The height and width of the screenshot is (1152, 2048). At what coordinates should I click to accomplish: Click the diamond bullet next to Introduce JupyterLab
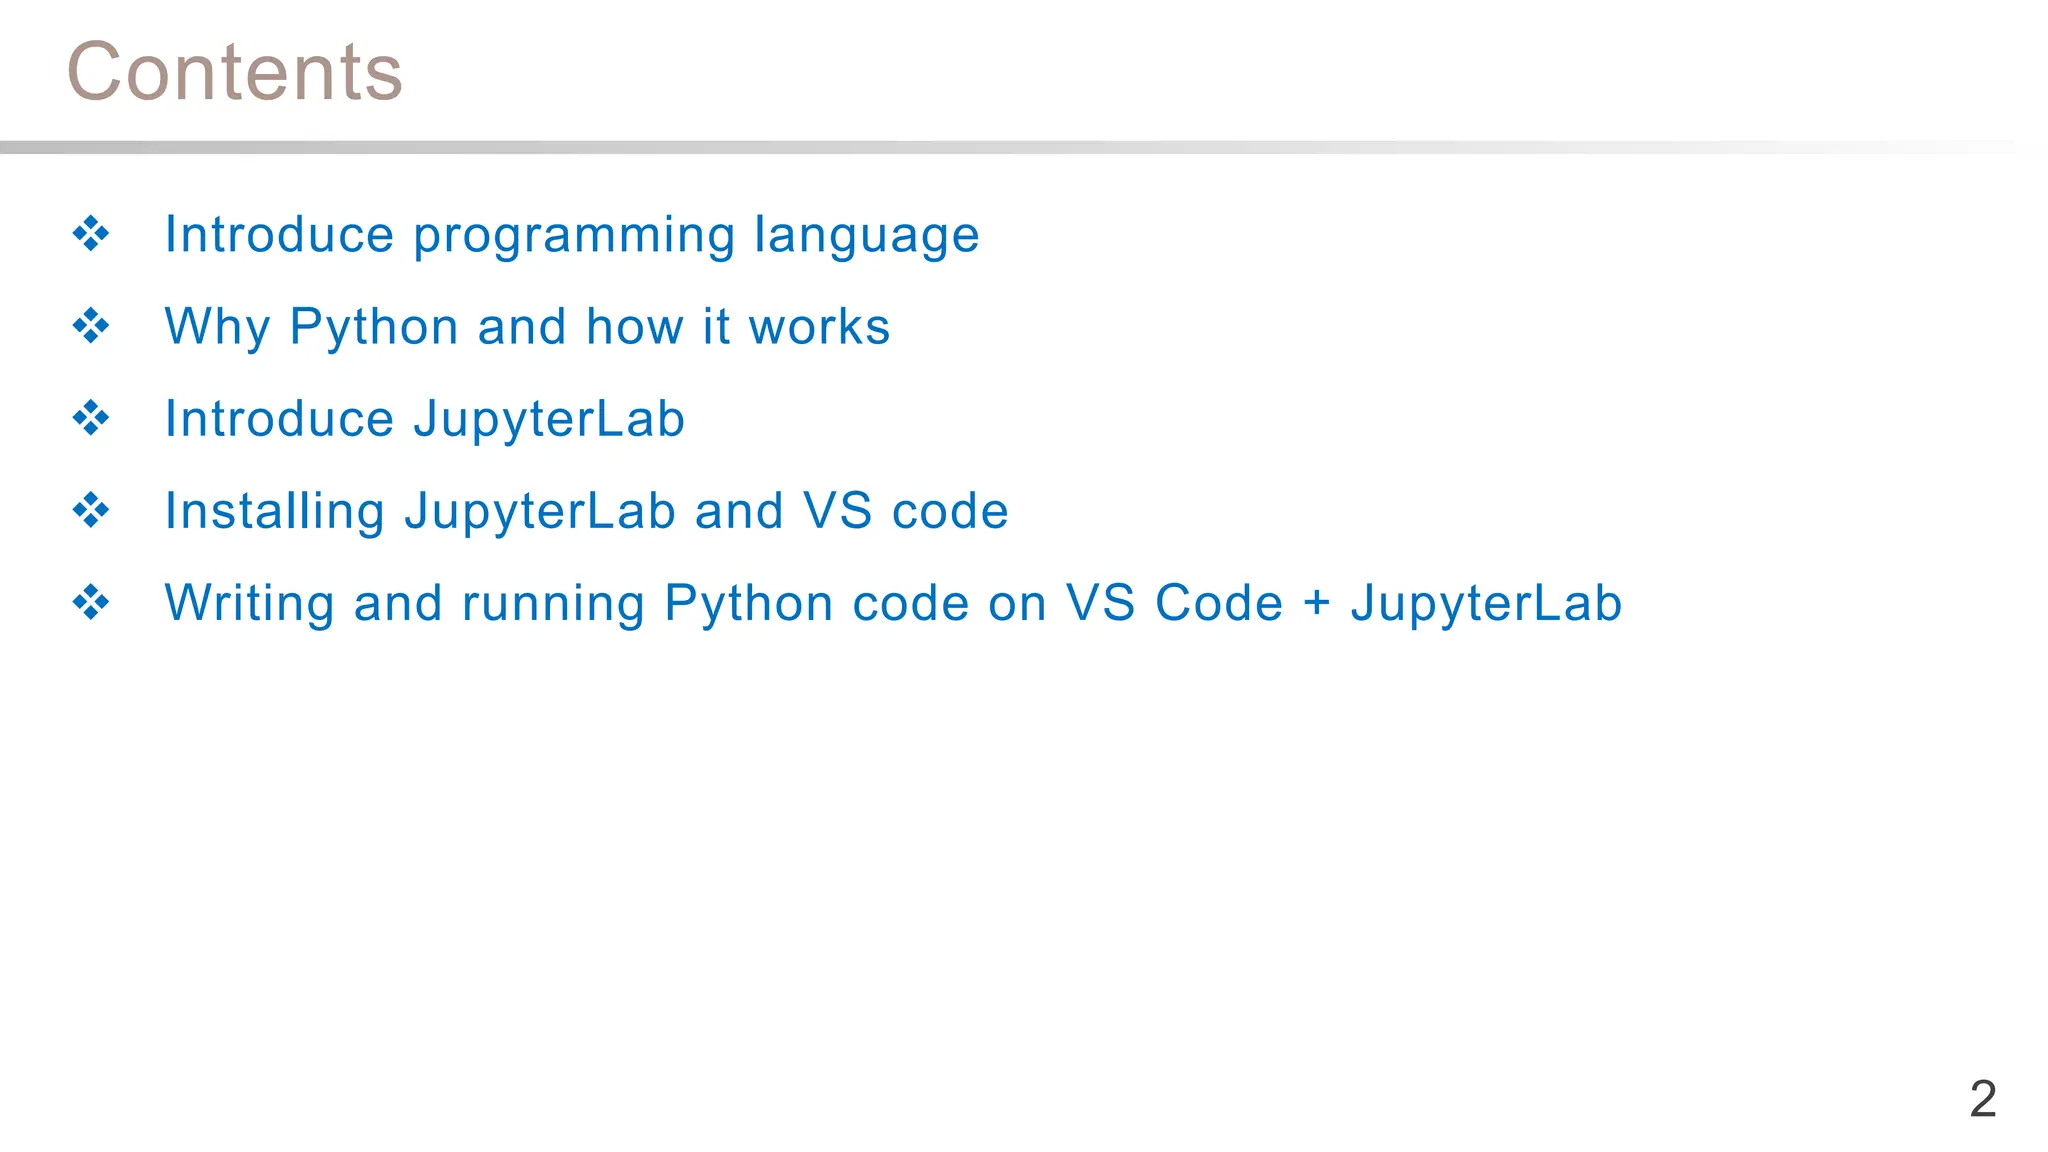click(91, 418)
